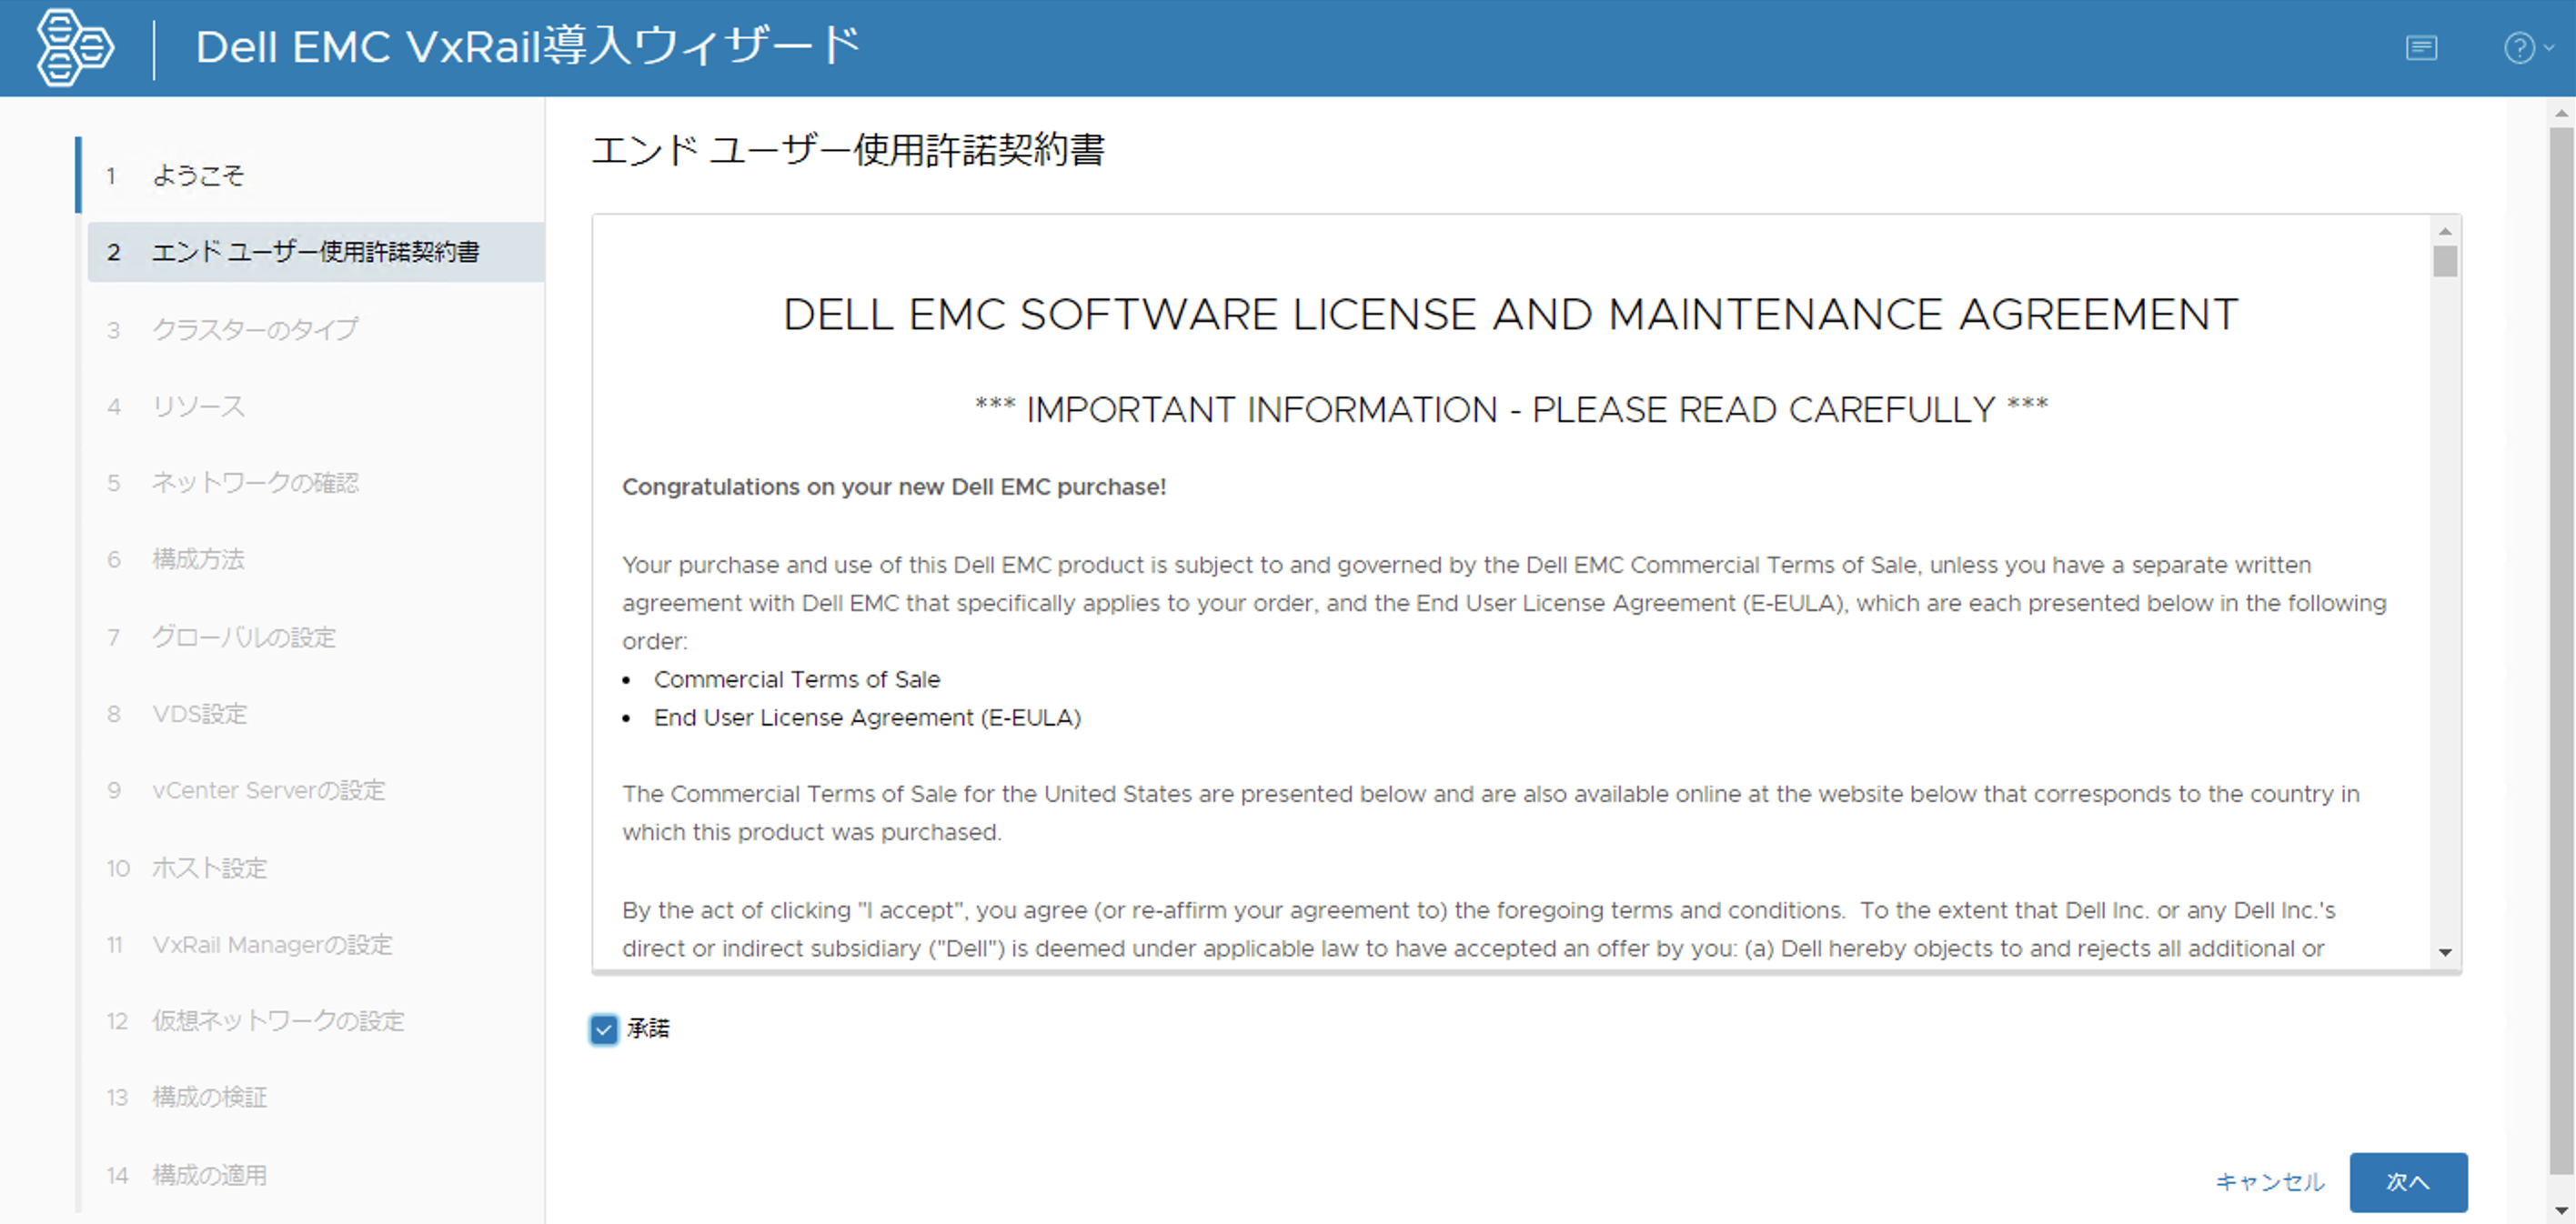Image resolution: width=2576 pixels, height=1224 pixels.
Task: Open the feedback message icon in header
Action: coord(2421,47)
